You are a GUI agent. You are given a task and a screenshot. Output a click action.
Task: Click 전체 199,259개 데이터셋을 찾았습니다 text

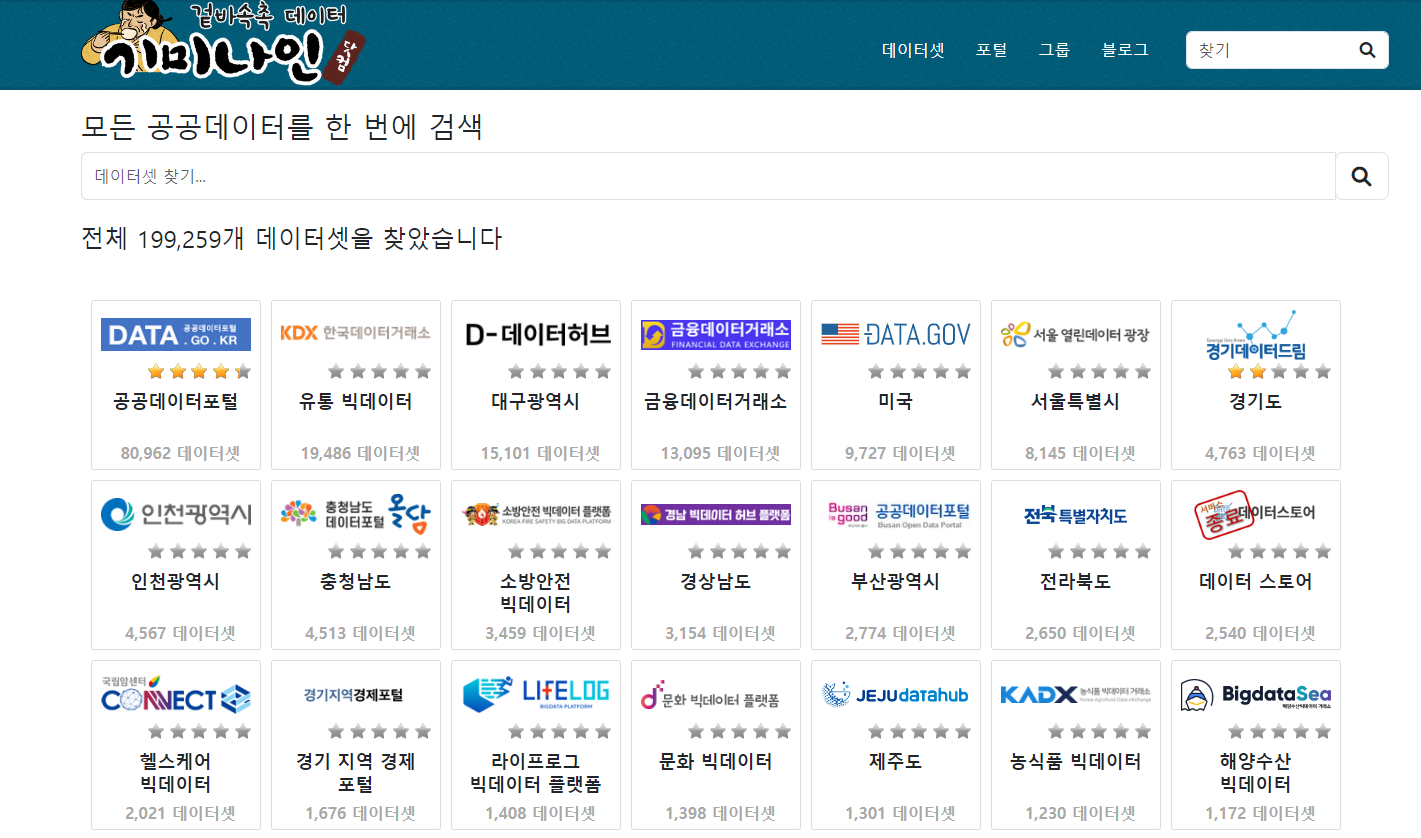click(291, 238)
